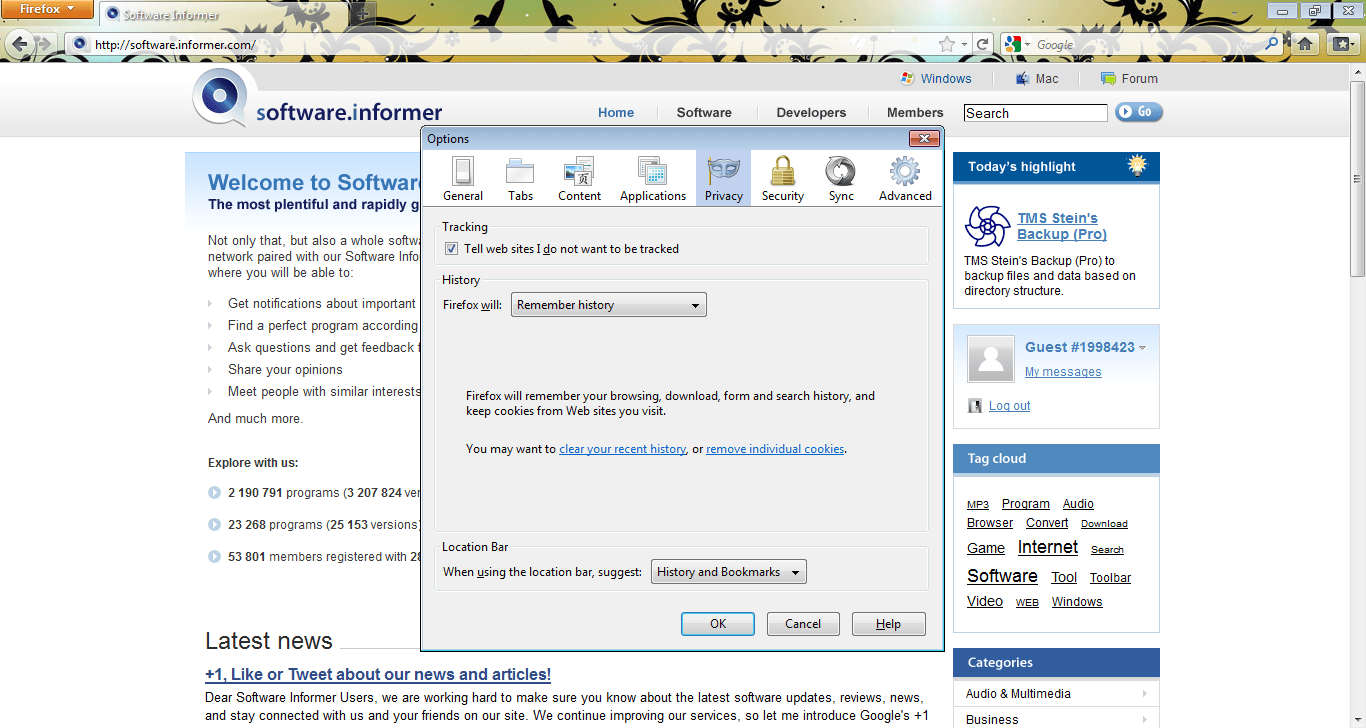The image size is (1366, 728).
Task: Click inside the site Search field
Action: pyautogui.click(x=1035, y=112)
